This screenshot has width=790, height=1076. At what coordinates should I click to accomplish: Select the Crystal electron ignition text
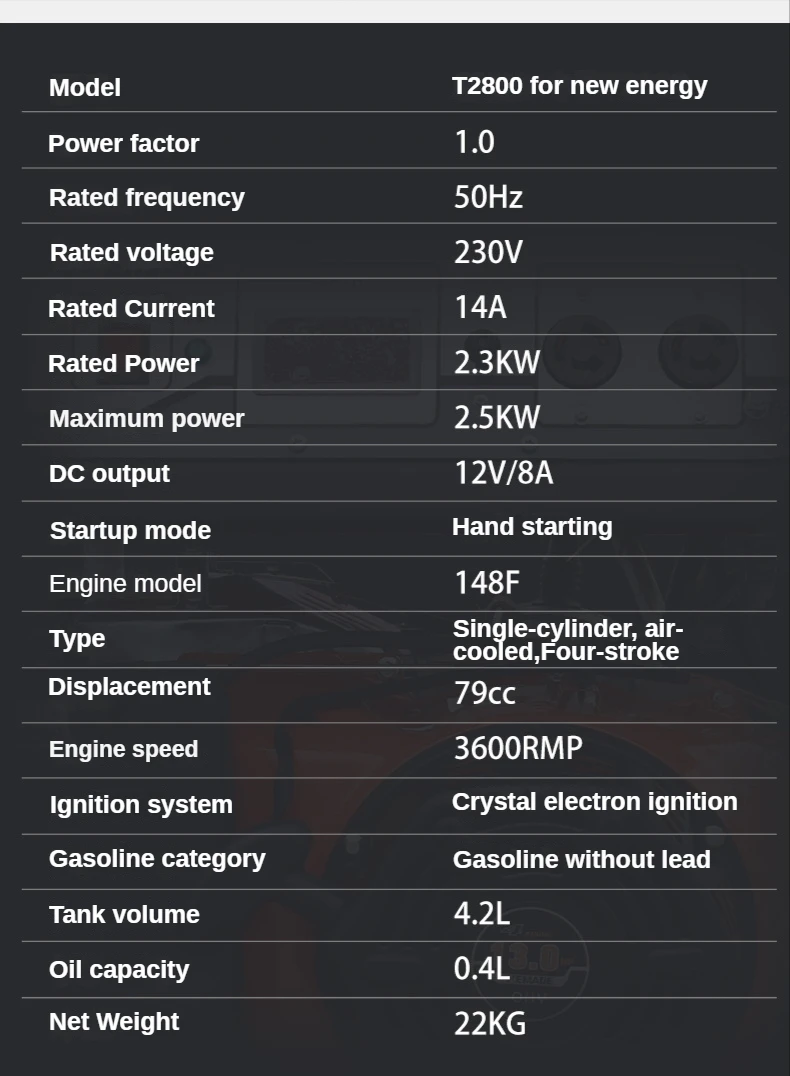pyautogui.click(x=594, y=802)
